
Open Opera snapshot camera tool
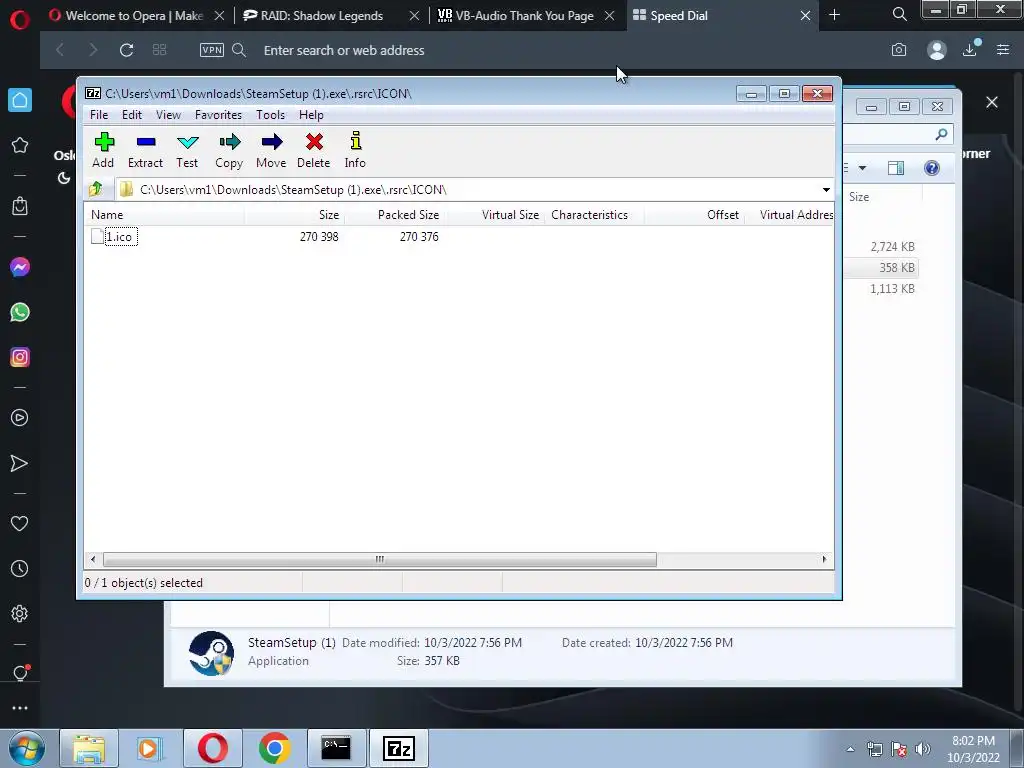(899, 50)
